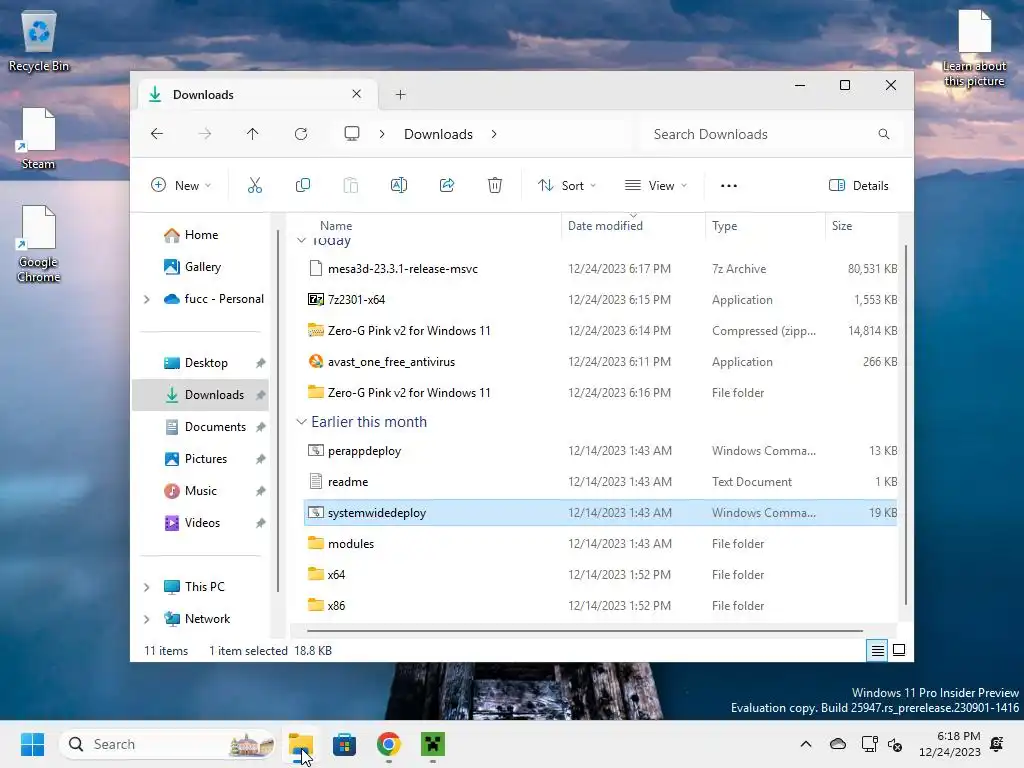Refresh the Downloads folder
The height and width of the screenshot is (768, 1024).
(x=301, y=134)
